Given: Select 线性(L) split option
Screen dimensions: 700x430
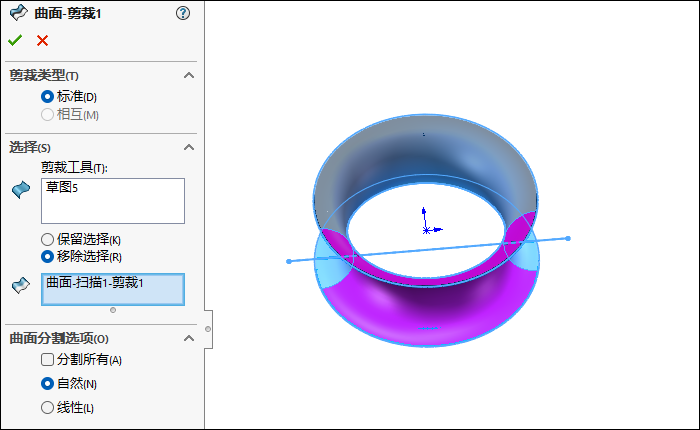Looking at the screenshot, I should click(x=47, y=407).
